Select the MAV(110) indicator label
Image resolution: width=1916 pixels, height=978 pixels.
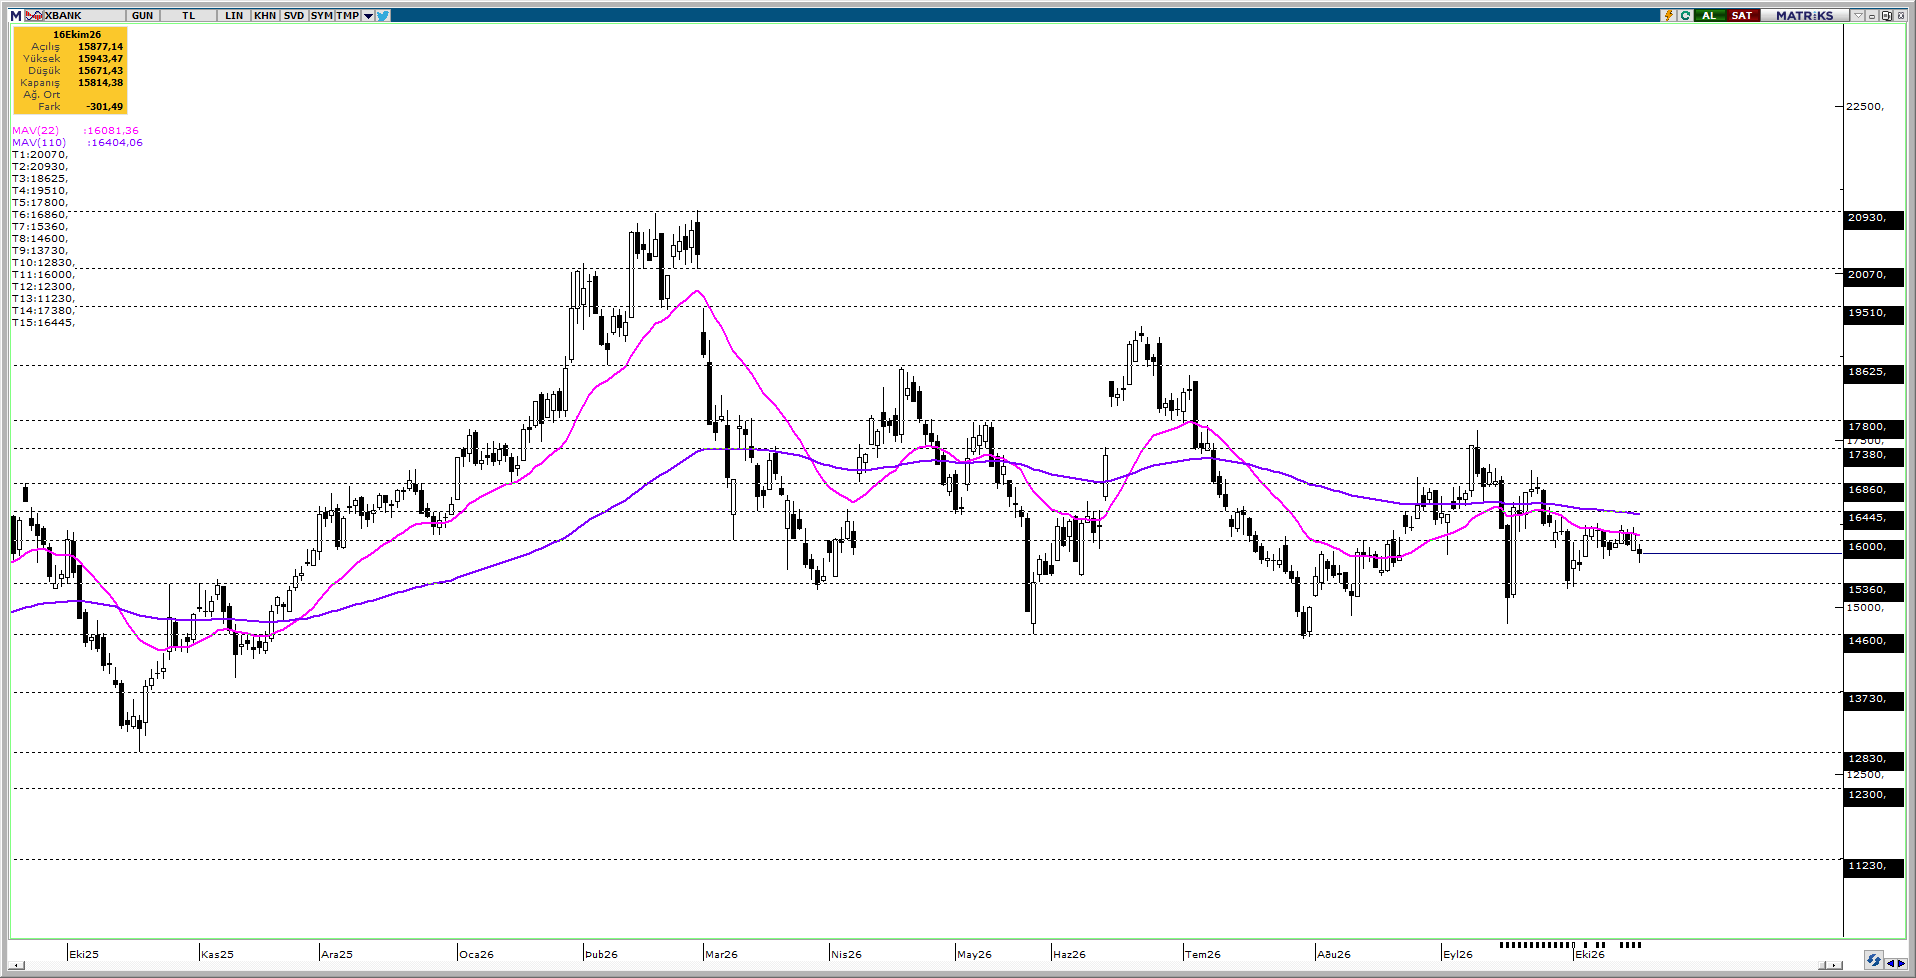point(39,142)
